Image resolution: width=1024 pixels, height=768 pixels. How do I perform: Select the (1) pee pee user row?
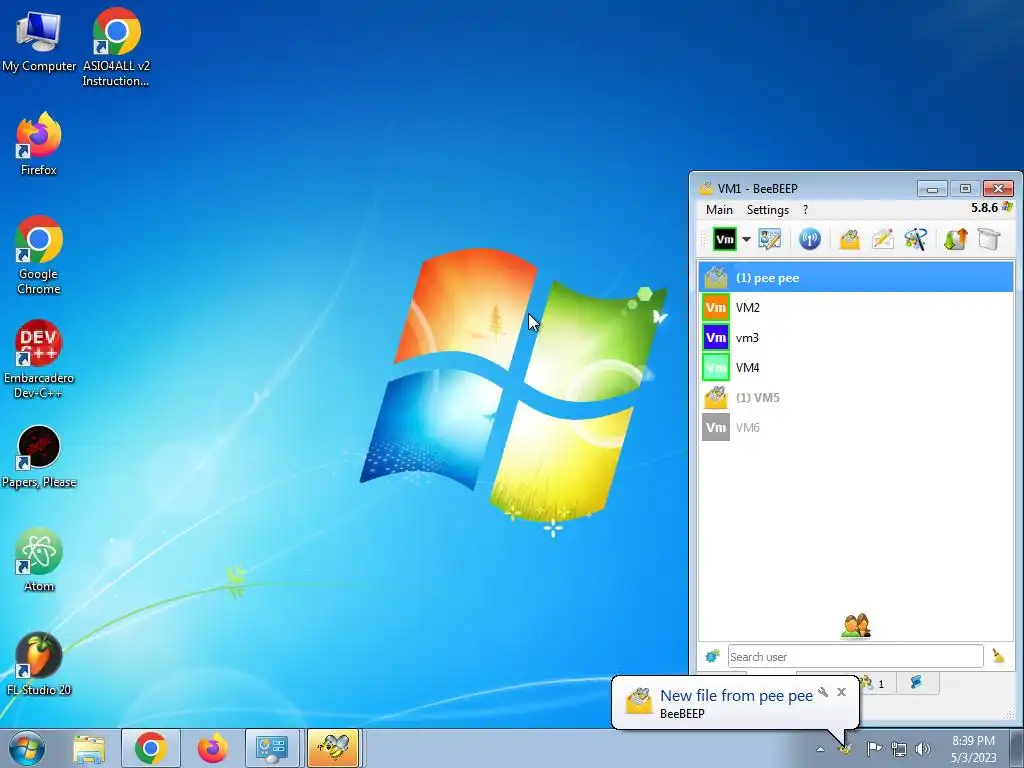tap(856, 278)
